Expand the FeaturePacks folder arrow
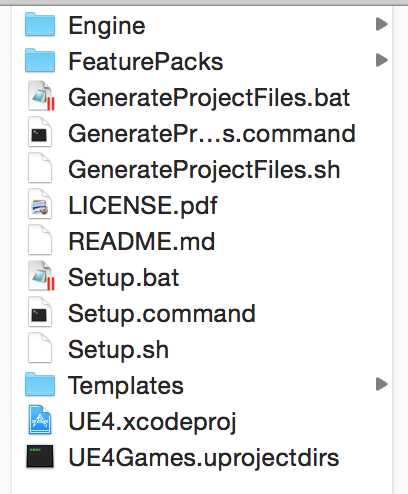 click(x=382, y=60)
